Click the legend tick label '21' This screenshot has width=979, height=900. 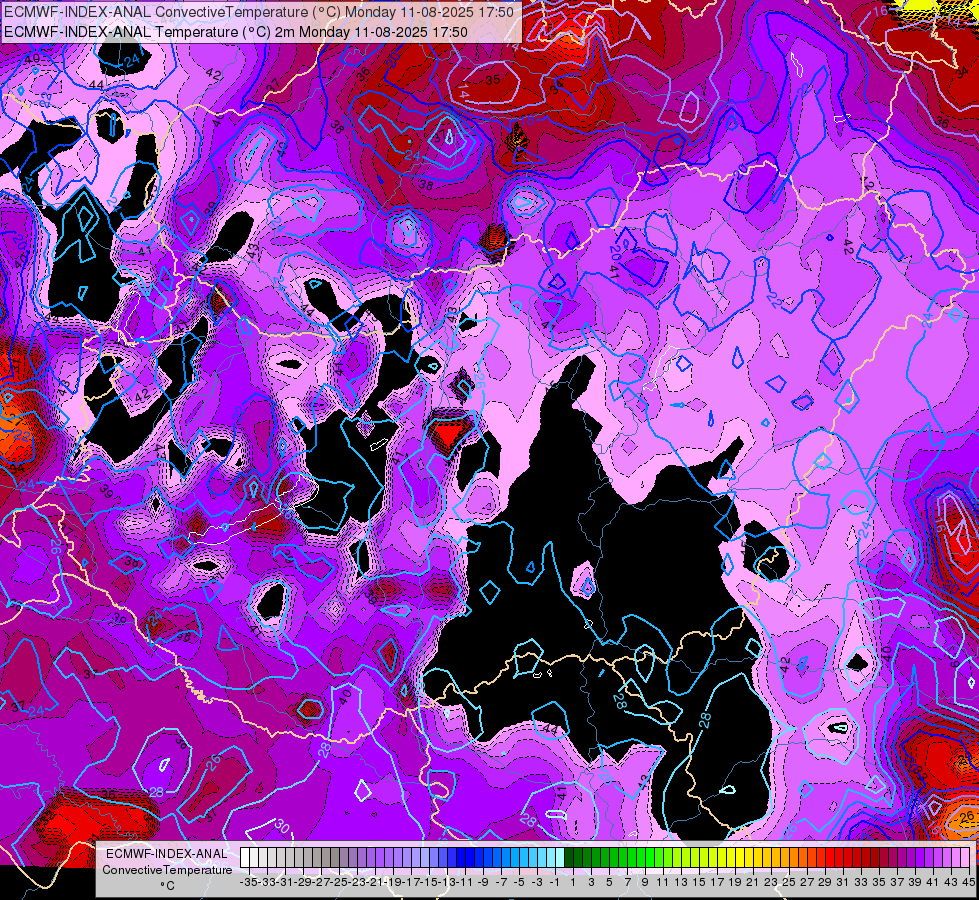pyautogui.click(x=753, y=882)
